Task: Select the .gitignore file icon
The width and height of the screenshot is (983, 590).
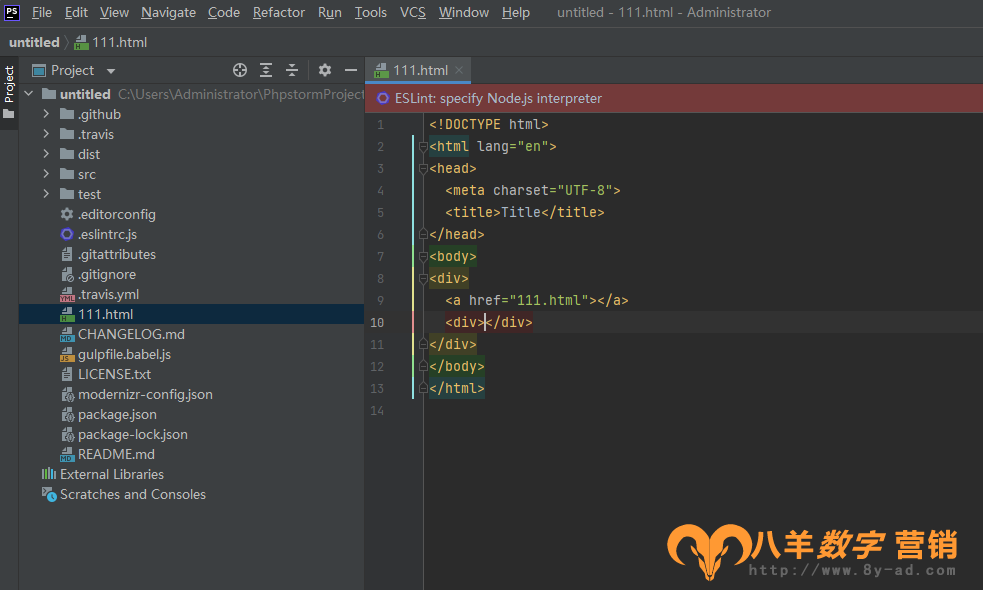Action: pyautogui.click(x=67, y=275)
